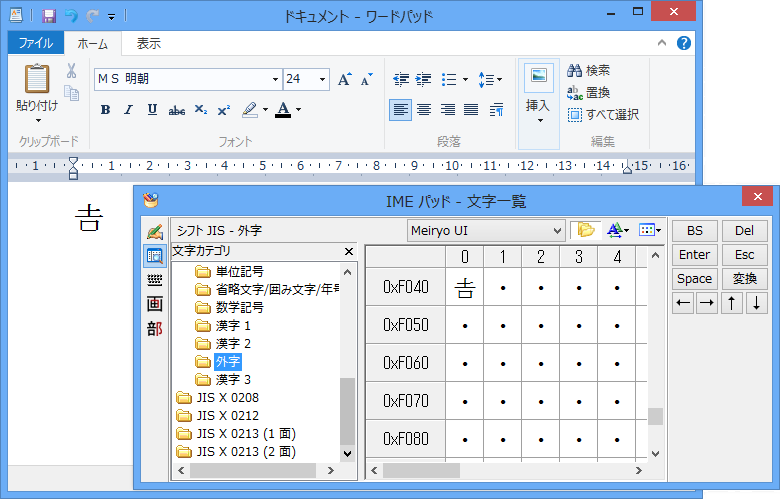Image resolution: width=780 pixels, height=499 pixels.
Task: Toggle bold formatting in the ribbon
Action: [105, 110]
